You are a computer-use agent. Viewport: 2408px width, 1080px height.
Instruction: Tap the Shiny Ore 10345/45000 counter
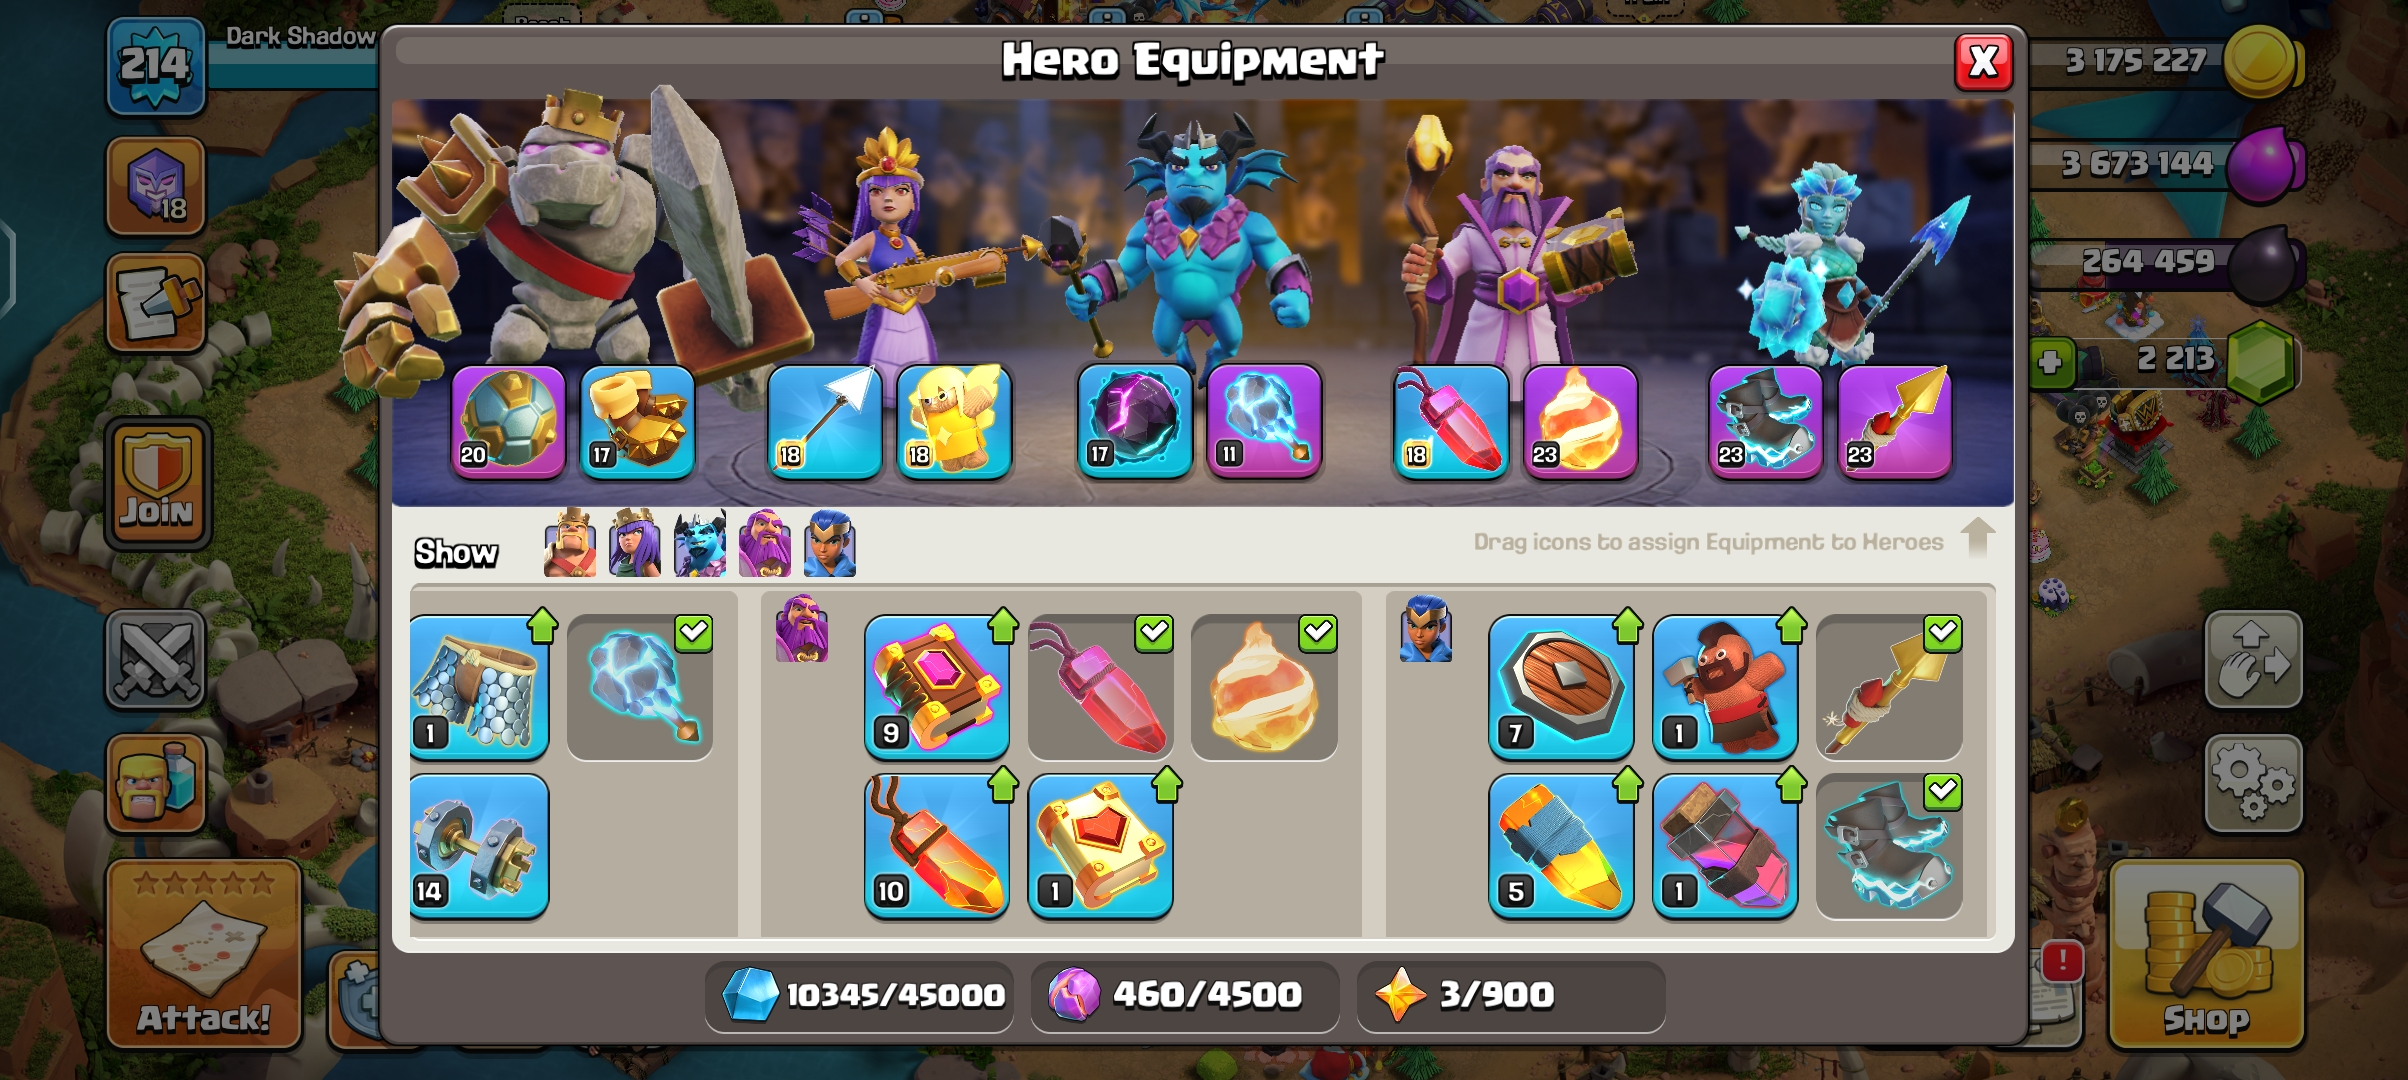[x=860, y=995]
